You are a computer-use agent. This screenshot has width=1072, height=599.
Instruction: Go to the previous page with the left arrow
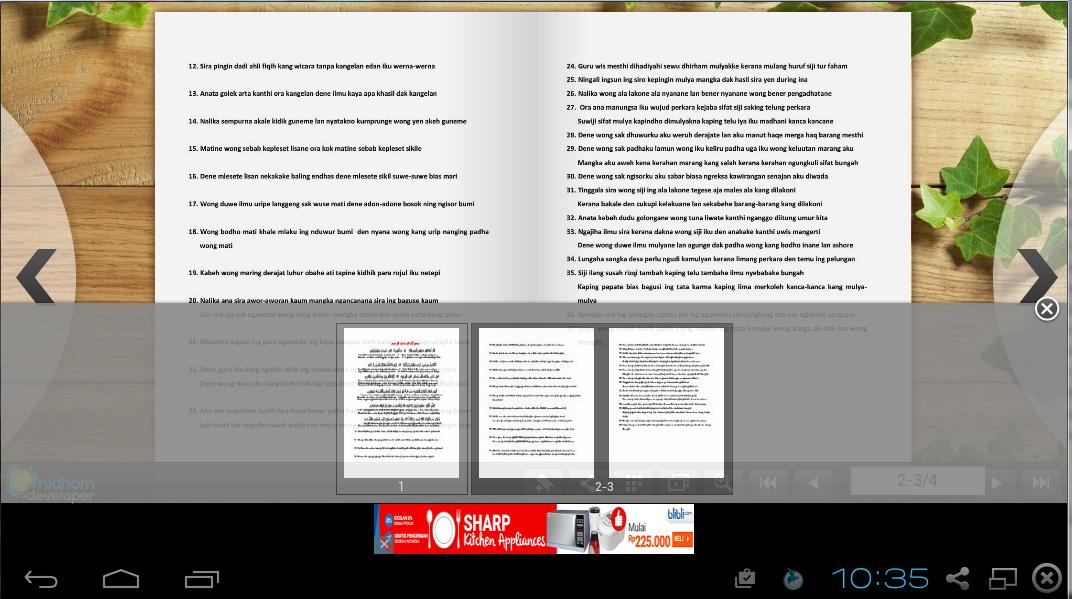click(x=36, y=277)
